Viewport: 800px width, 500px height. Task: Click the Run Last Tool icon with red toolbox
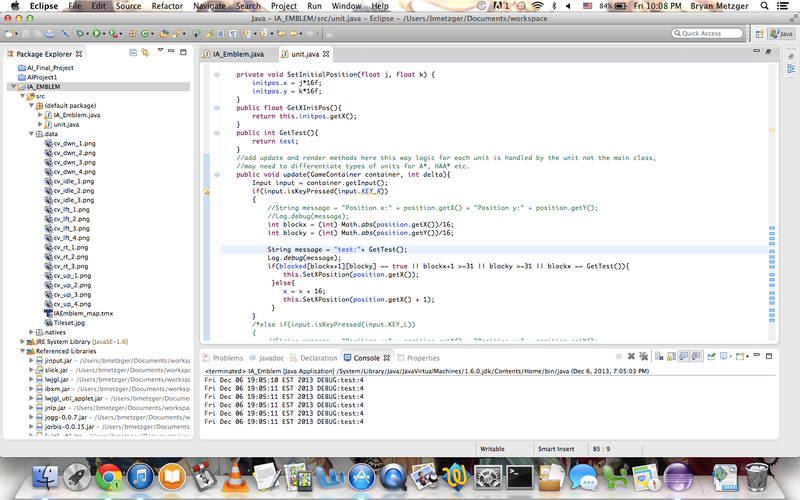113,34
